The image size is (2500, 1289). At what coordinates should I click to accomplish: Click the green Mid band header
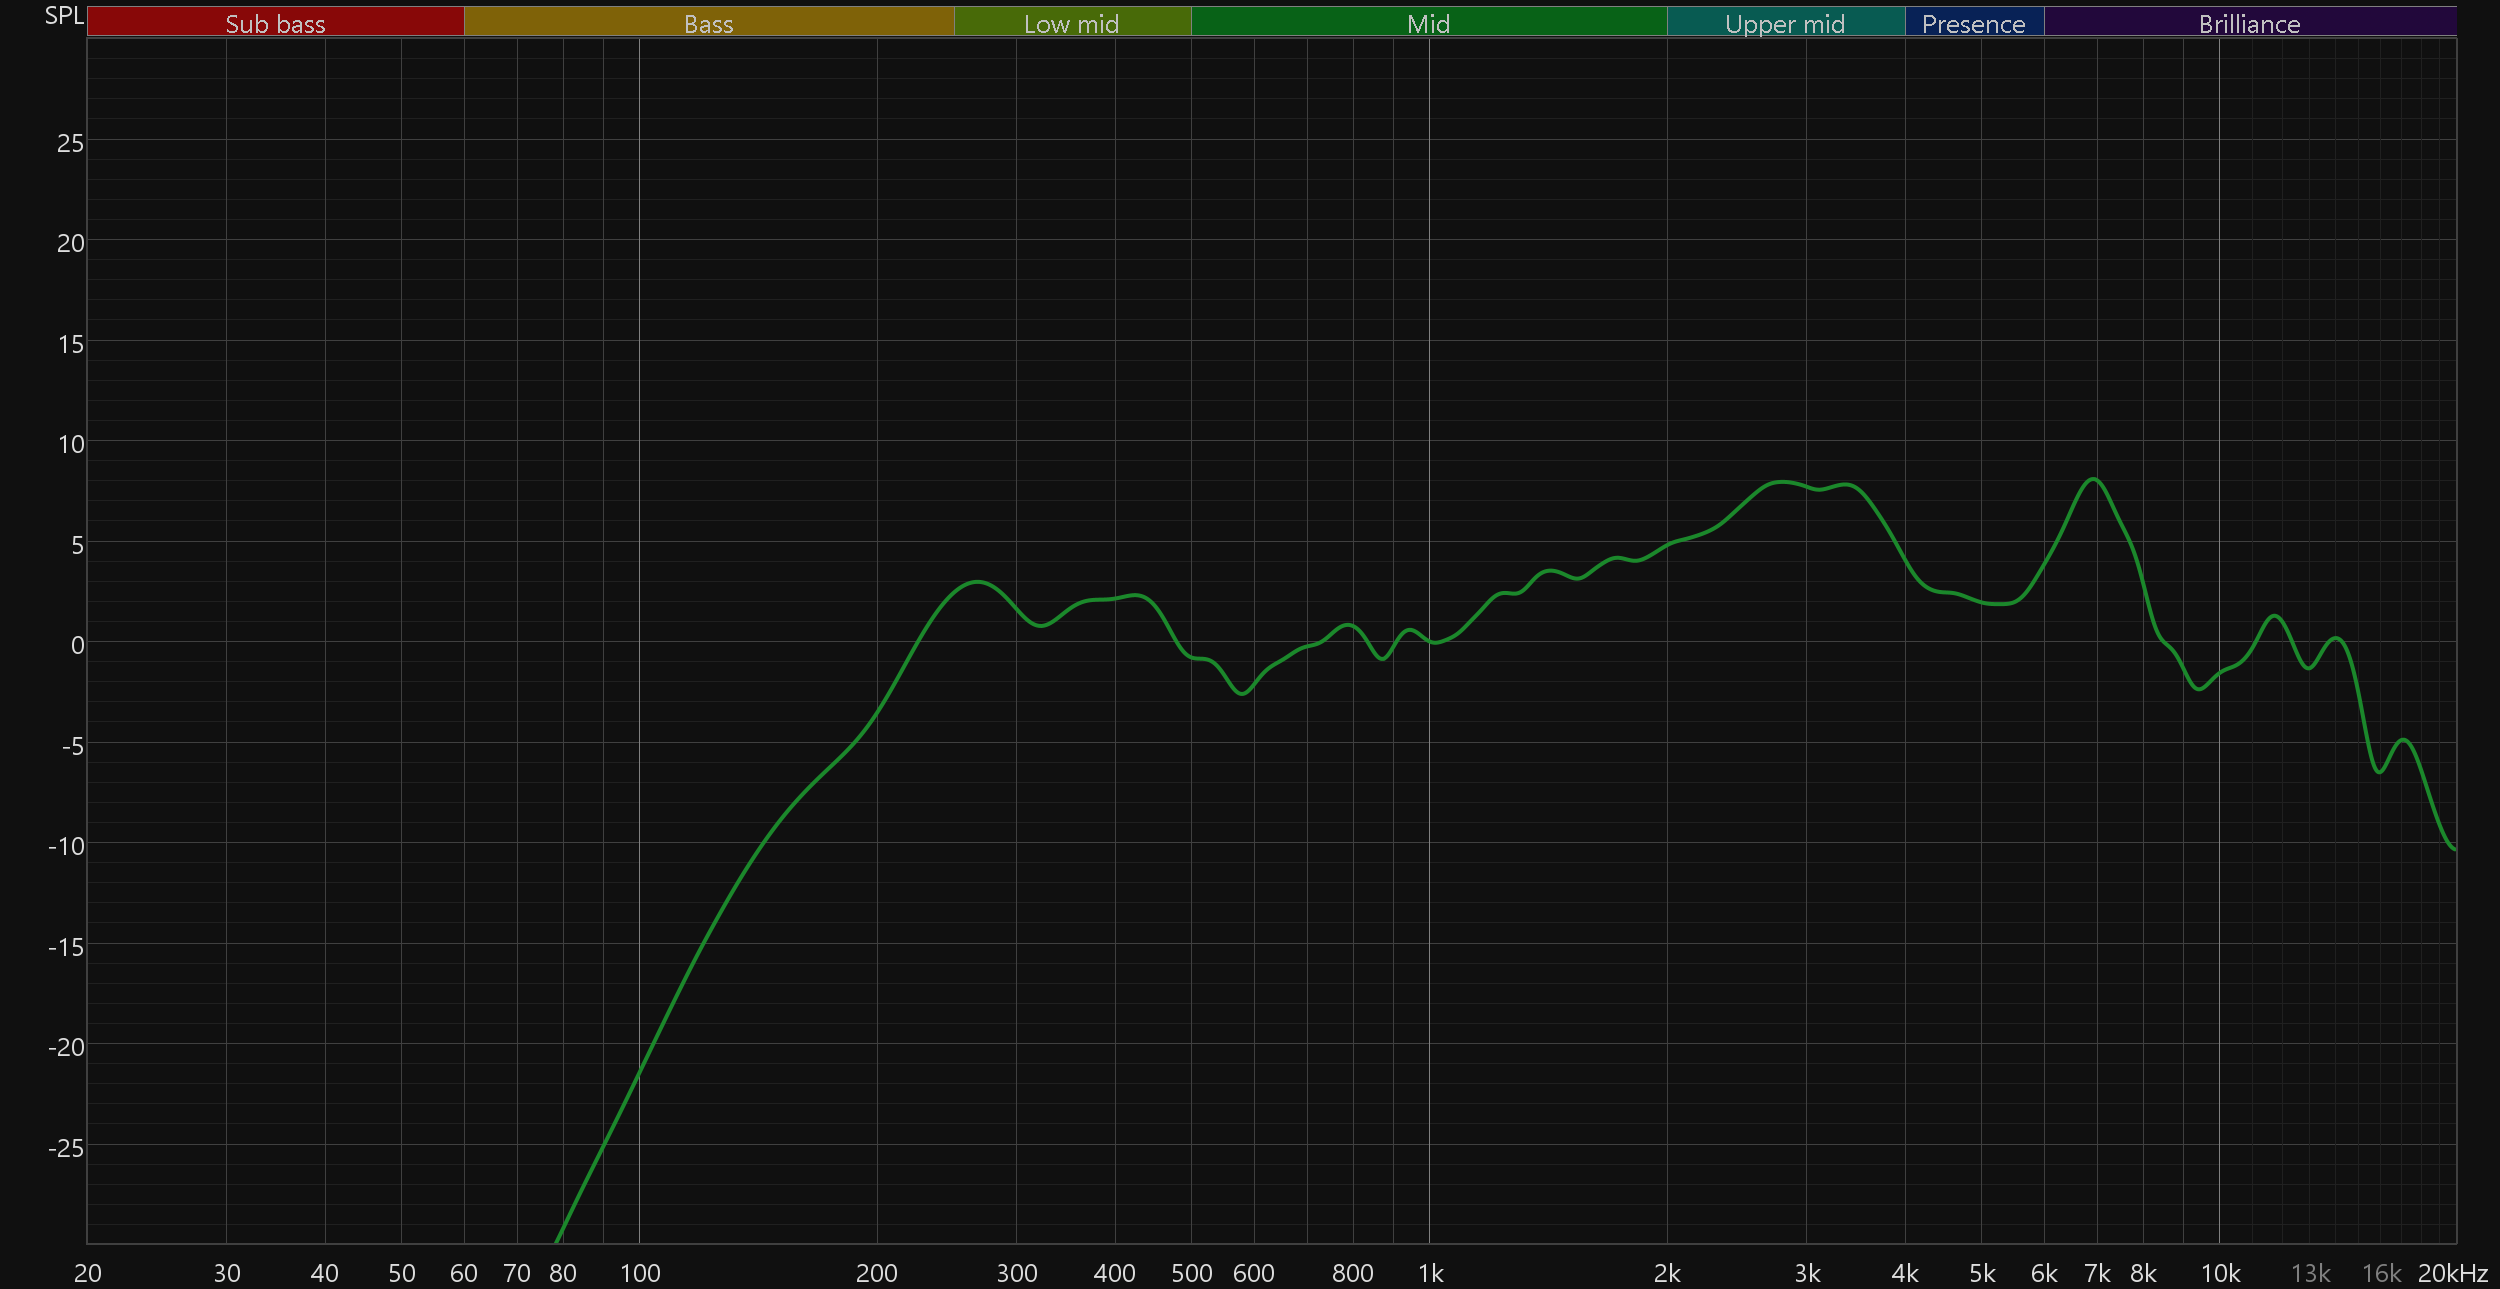[1428, 23]
